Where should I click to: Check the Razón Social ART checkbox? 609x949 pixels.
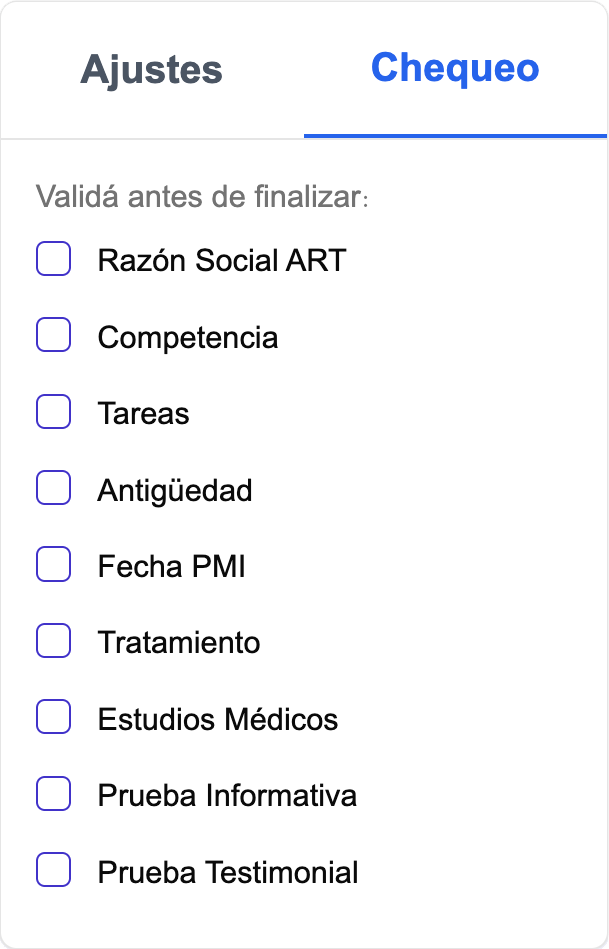(x=53, y=259)
